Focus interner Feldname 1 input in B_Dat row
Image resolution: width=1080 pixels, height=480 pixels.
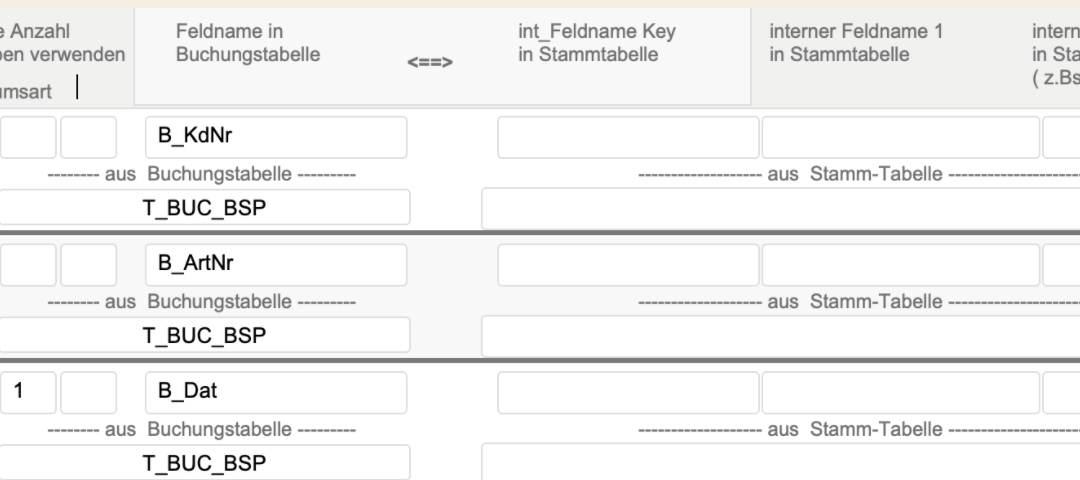(900, 393)
